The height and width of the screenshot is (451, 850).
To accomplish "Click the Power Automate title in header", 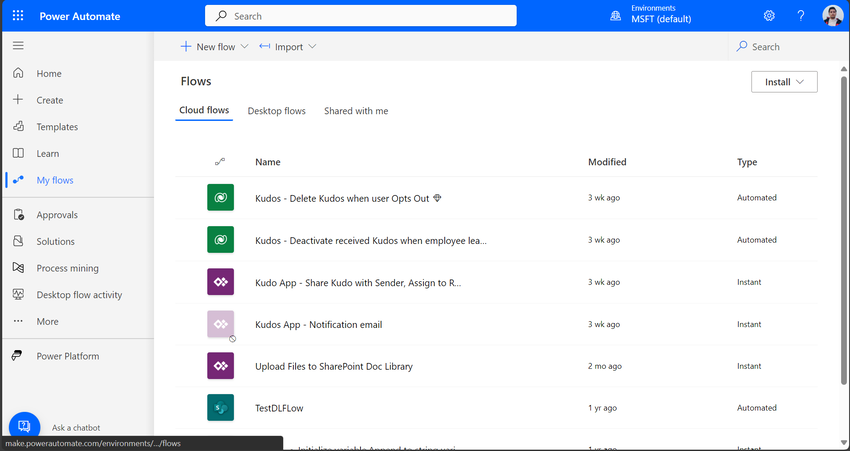I will [80, 16].
